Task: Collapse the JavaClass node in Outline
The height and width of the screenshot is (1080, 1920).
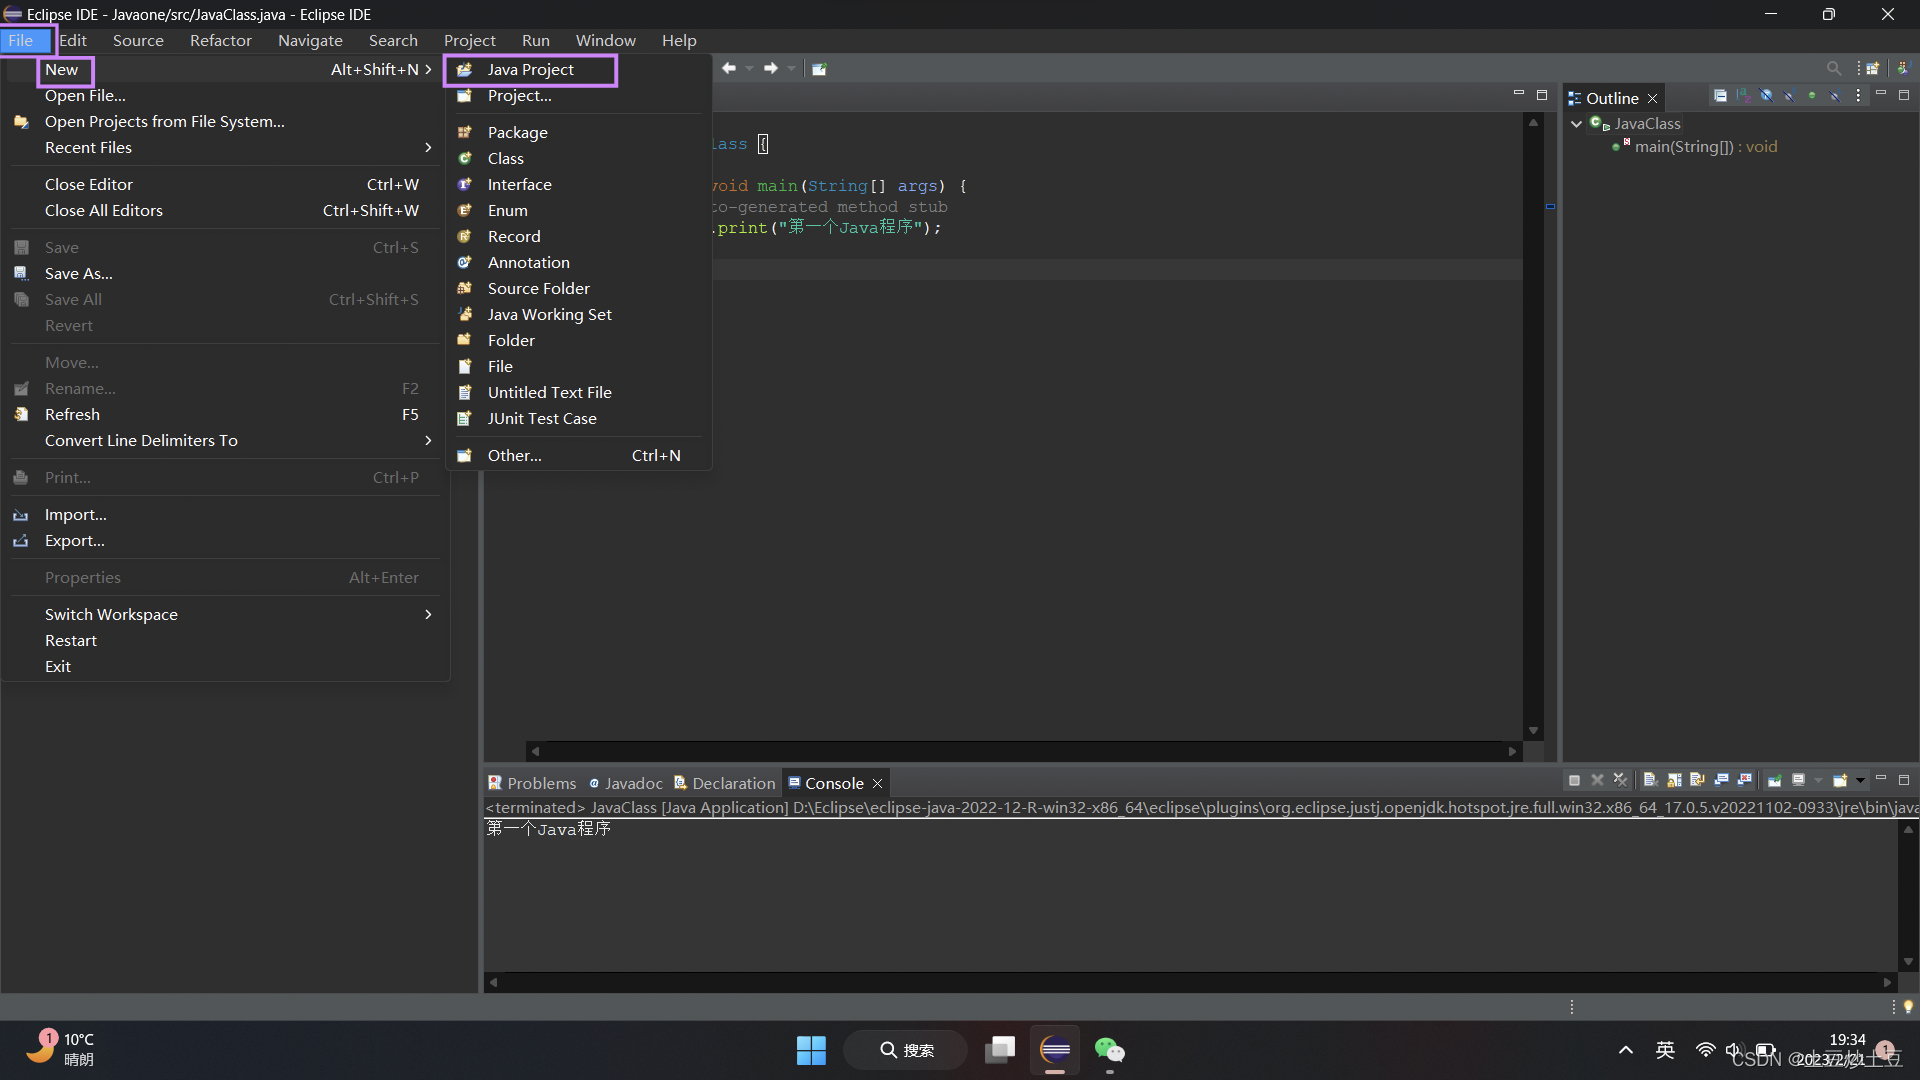Action: pos(1577,124)
